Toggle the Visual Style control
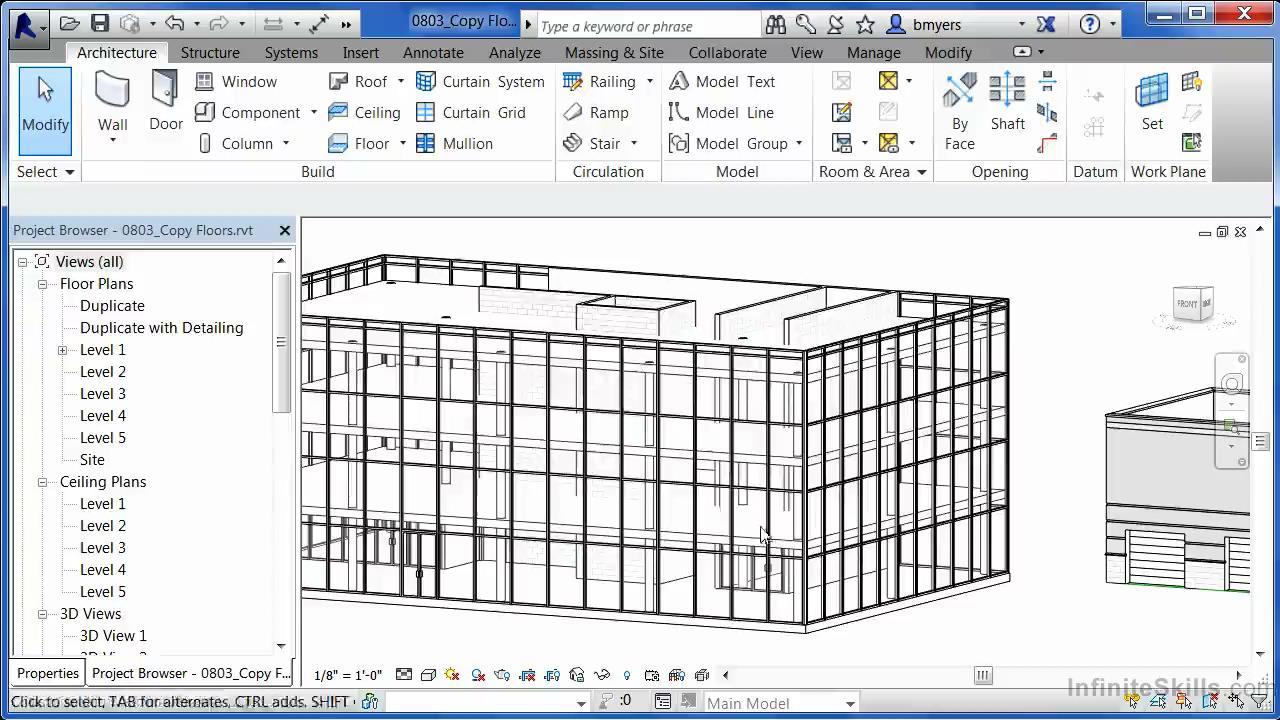The width and height of the screenshot is (1280, 720). pos(428,675)
